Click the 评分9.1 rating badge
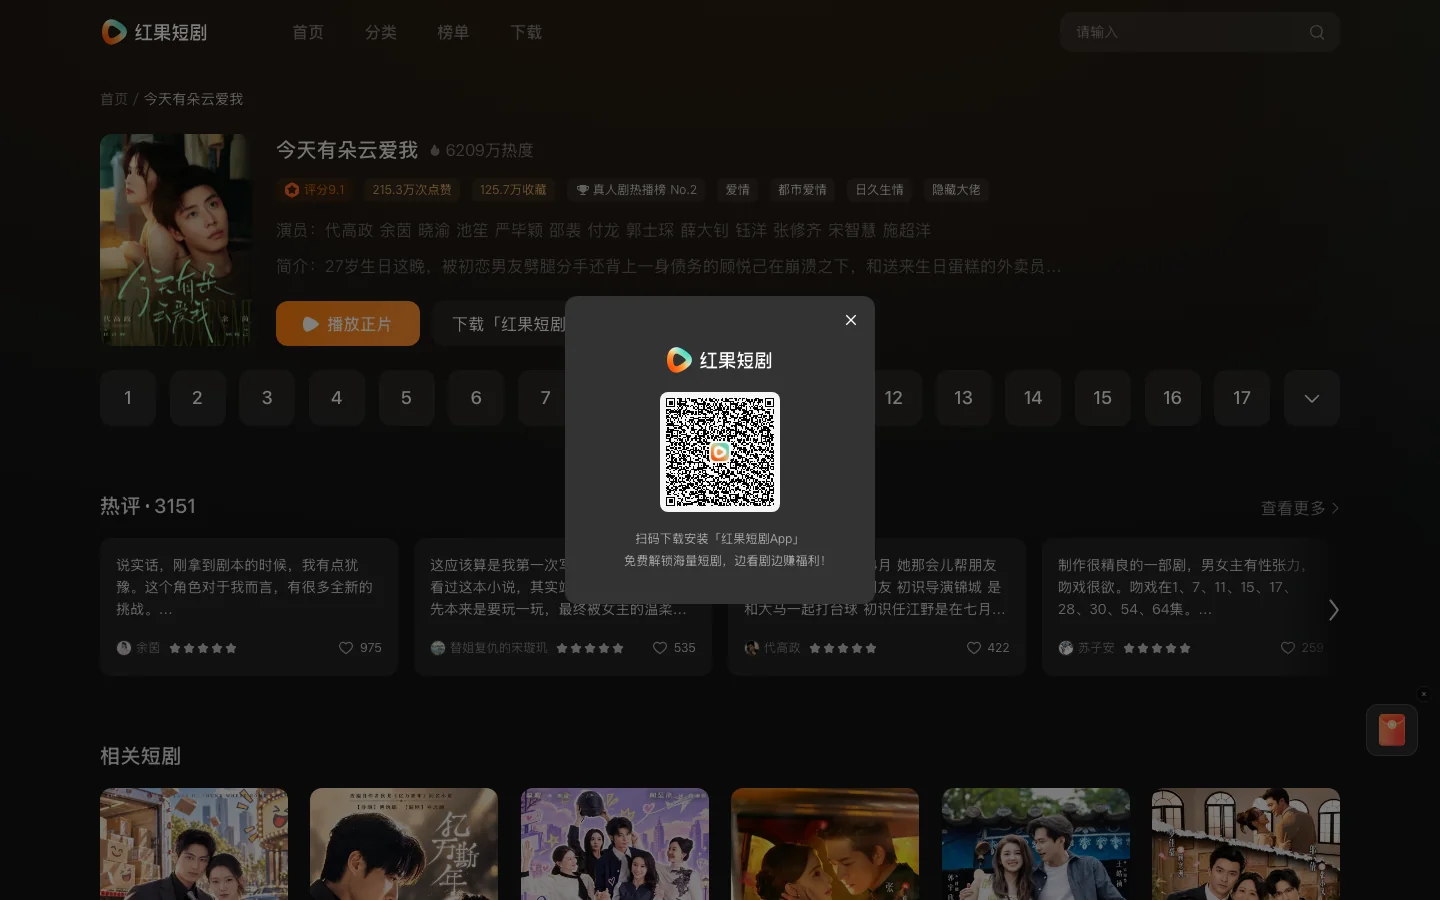This screenshot has height=900, width=1440. point(315,190)
